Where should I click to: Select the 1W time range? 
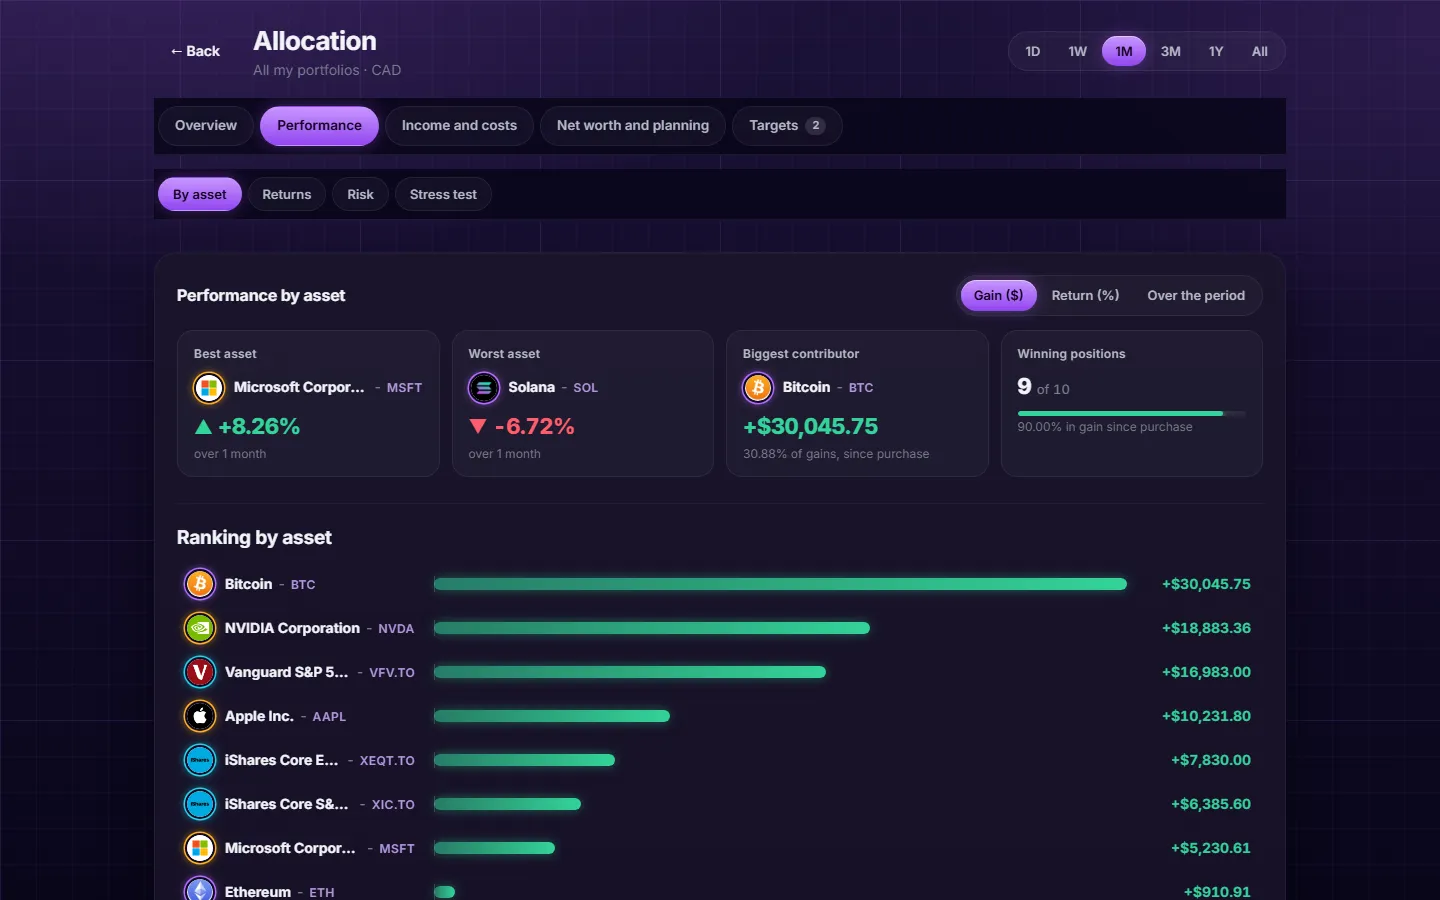[1077, 51]
